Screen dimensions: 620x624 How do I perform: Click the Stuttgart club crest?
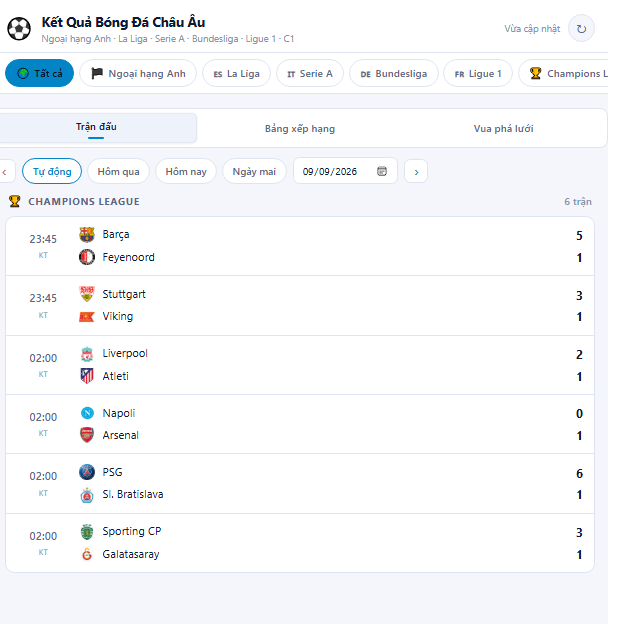[x=87, y=294]
